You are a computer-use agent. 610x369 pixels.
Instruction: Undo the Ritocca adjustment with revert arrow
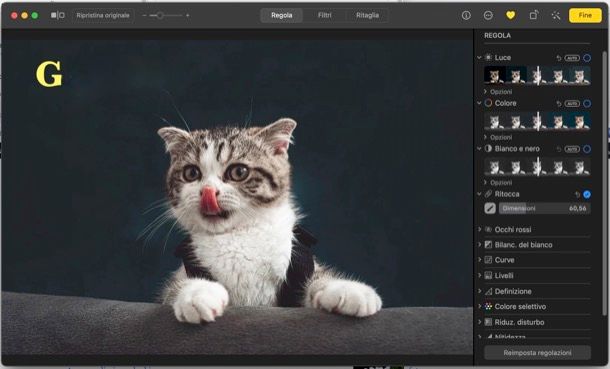tap(577, 194)
